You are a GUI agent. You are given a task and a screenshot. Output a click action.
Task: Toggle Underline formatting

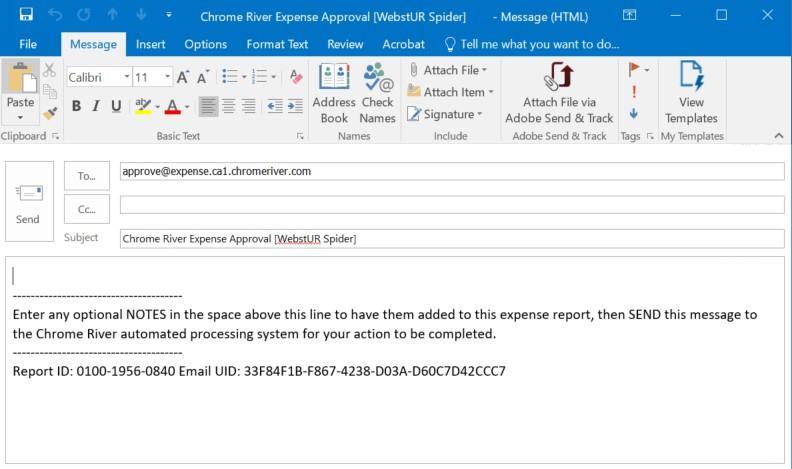[116, 106]
